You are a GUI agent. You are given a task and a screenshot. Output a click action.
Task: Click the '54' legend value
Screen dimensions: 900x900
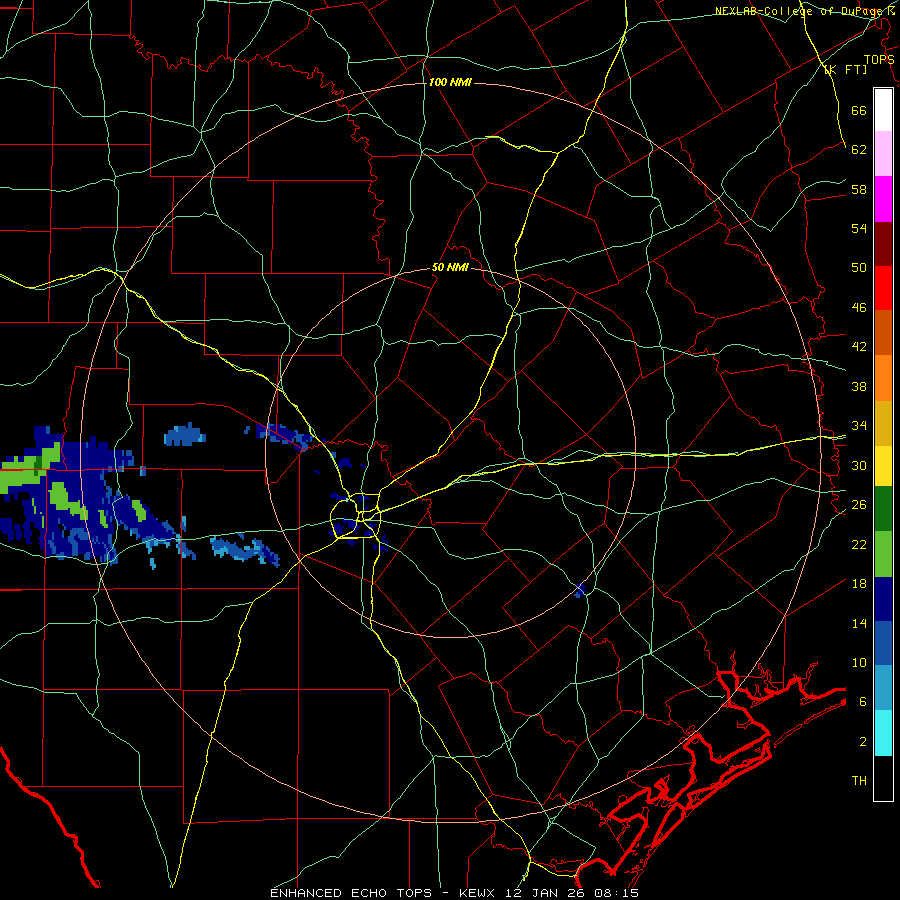859,228
